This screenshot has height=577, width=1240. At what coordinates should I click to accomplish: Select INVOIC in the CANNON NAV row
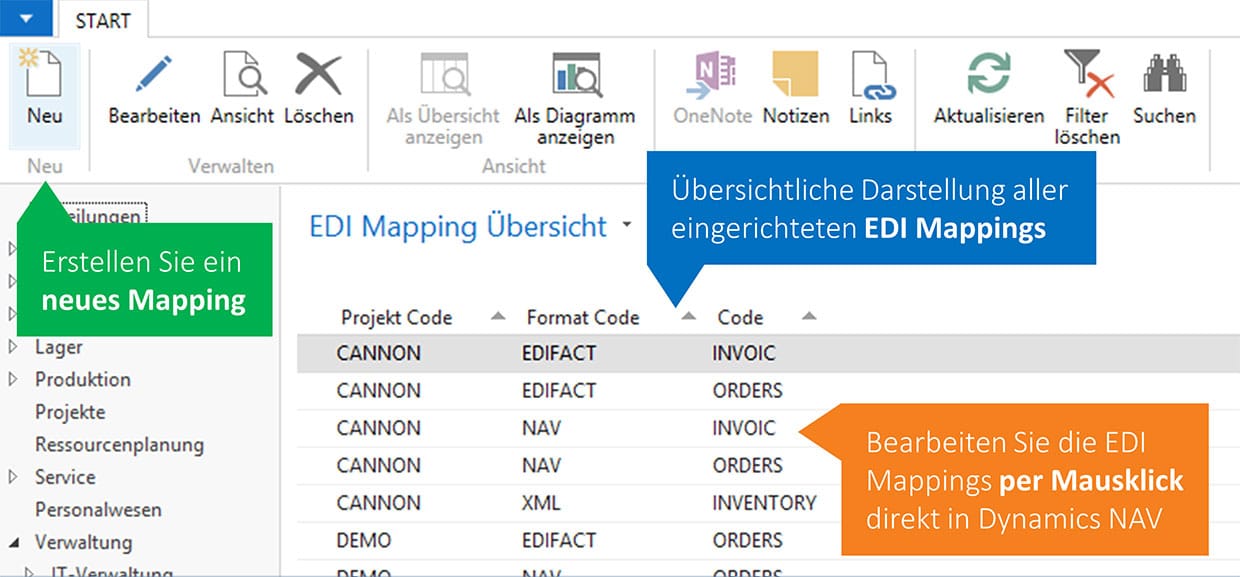[744, 428]
